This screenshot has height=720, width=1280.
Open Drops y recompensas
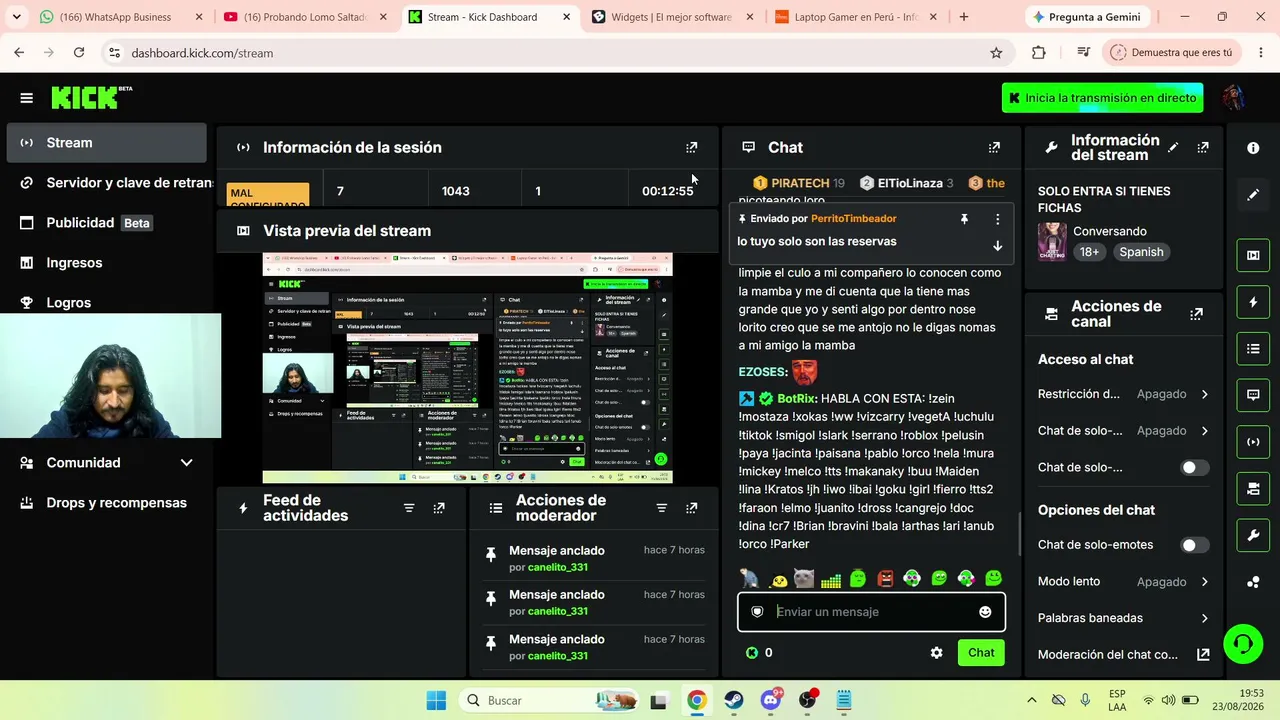click(x=106, y=503)
